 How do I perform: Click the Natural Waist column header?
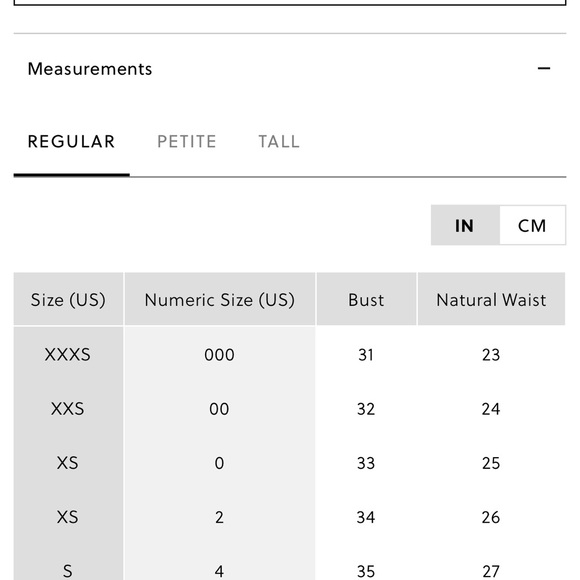(491, 299)
